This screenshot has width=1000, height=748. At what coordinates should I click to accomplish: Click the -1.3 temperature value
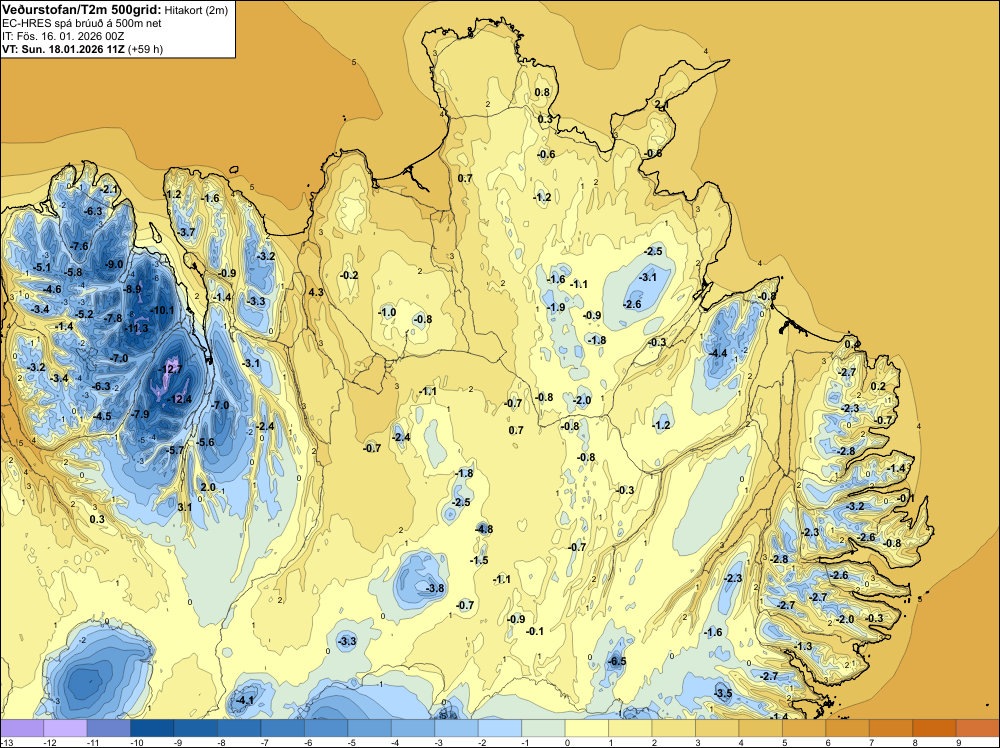[804, 646]
